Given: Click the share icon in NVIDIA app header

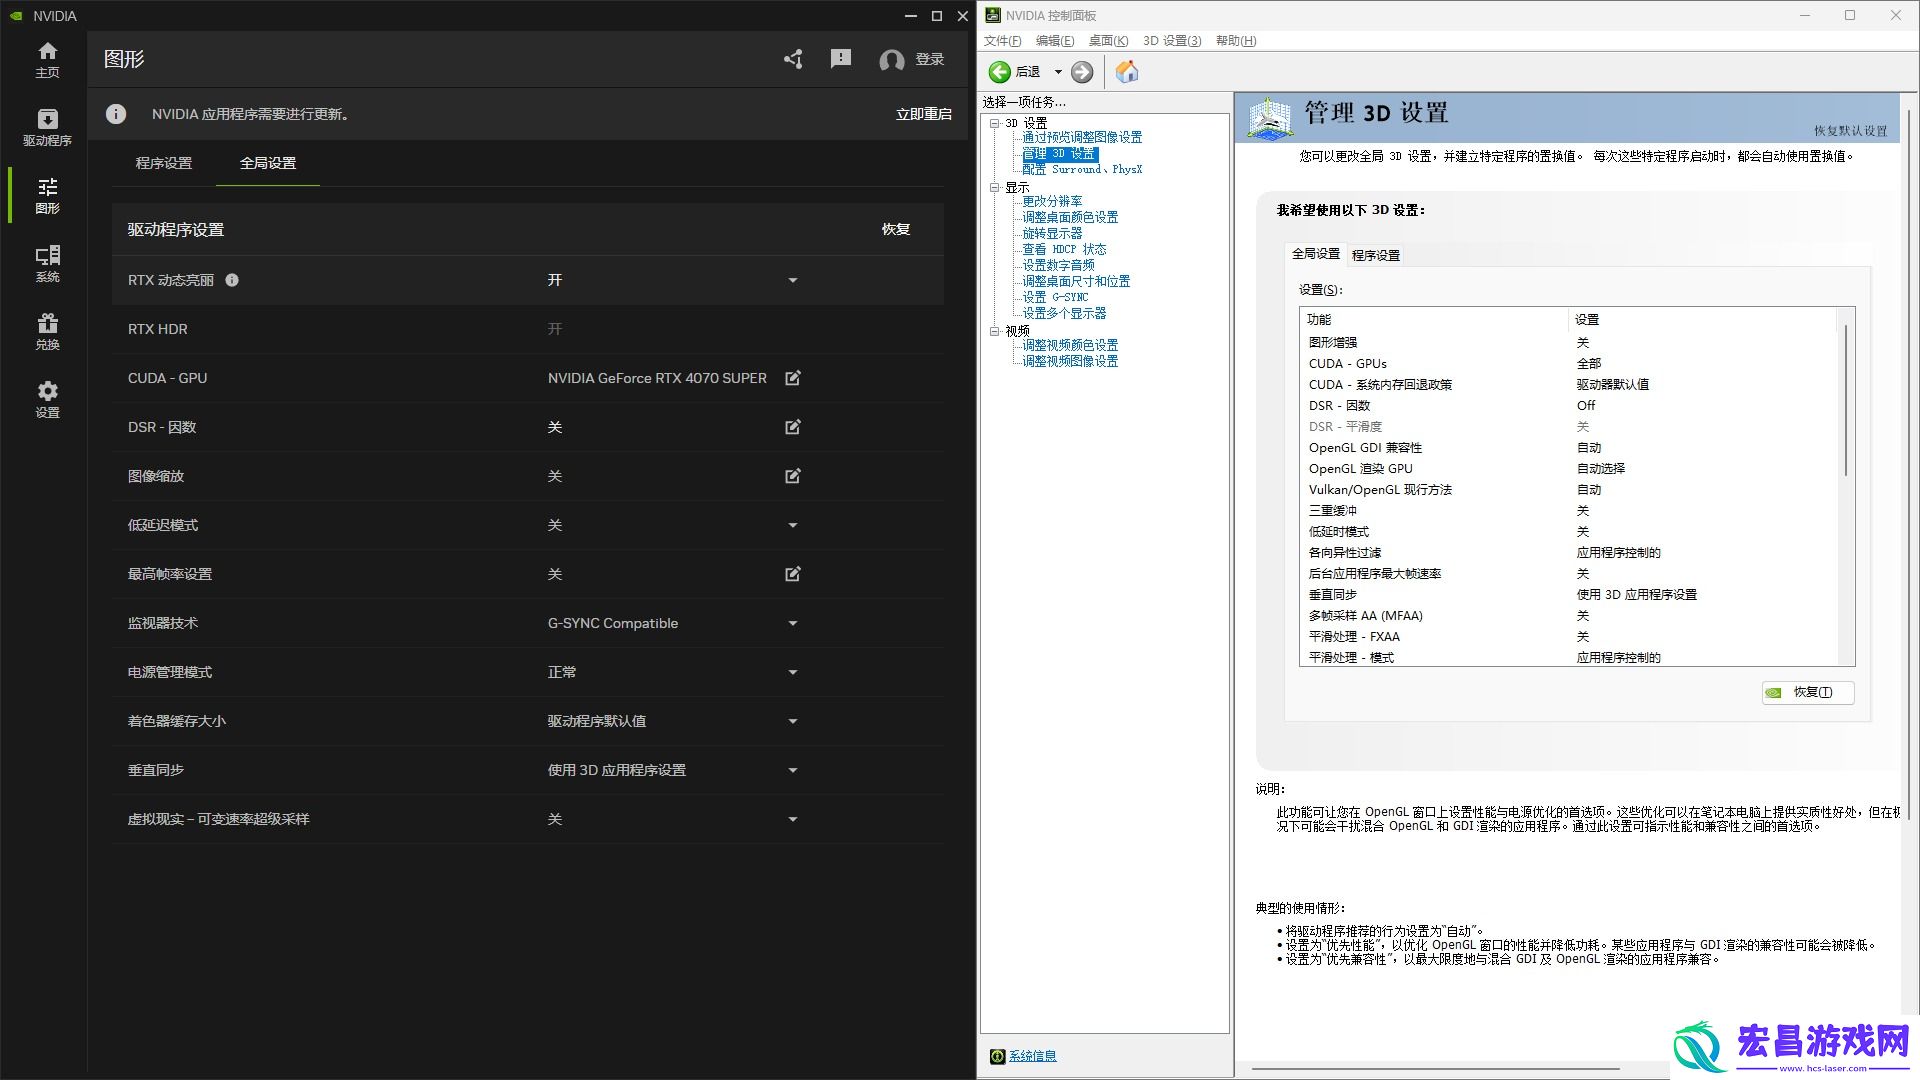Looking at the screenshot, I should [793, 59].
